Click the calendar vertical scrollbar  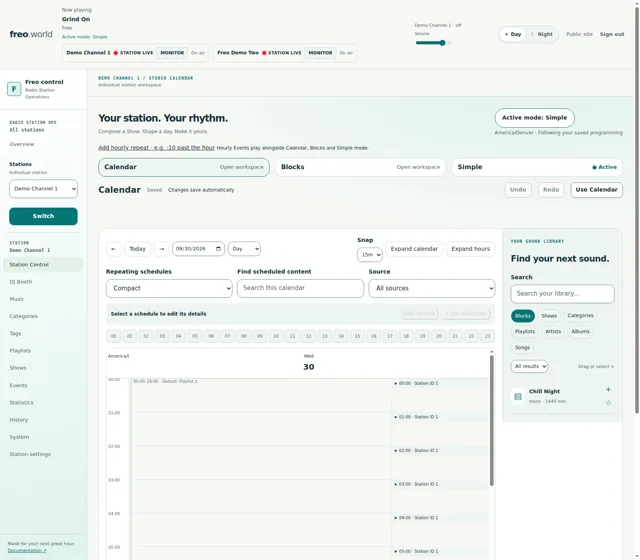pyautogui.click(x=491, y=420)
